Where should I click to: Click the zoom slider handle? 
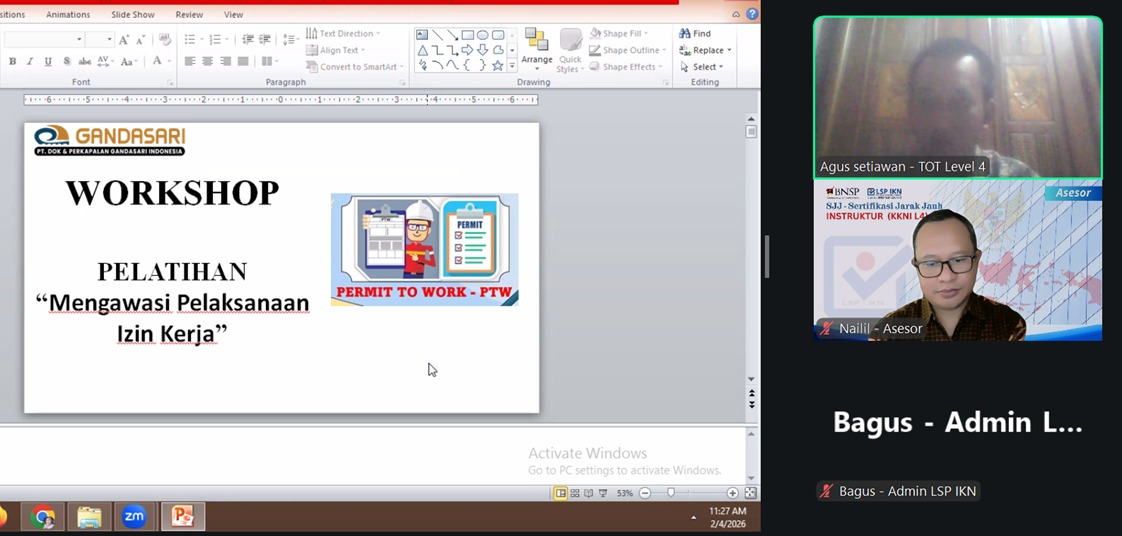click(x=670, y=493)
